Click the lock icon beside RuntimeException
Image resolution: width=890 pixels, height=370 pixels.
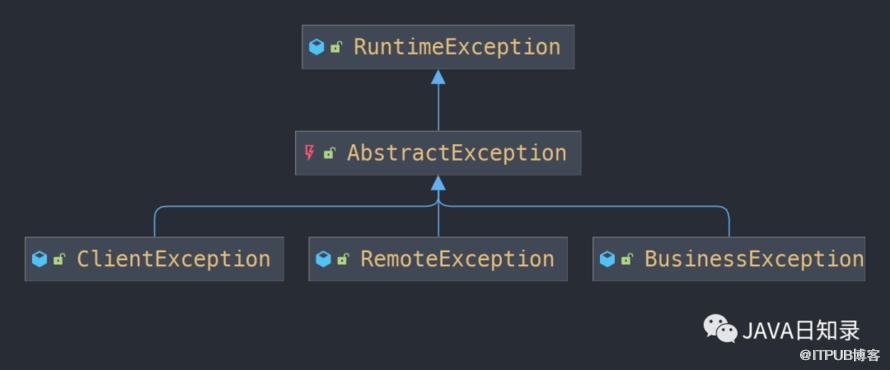click(335, 48)
